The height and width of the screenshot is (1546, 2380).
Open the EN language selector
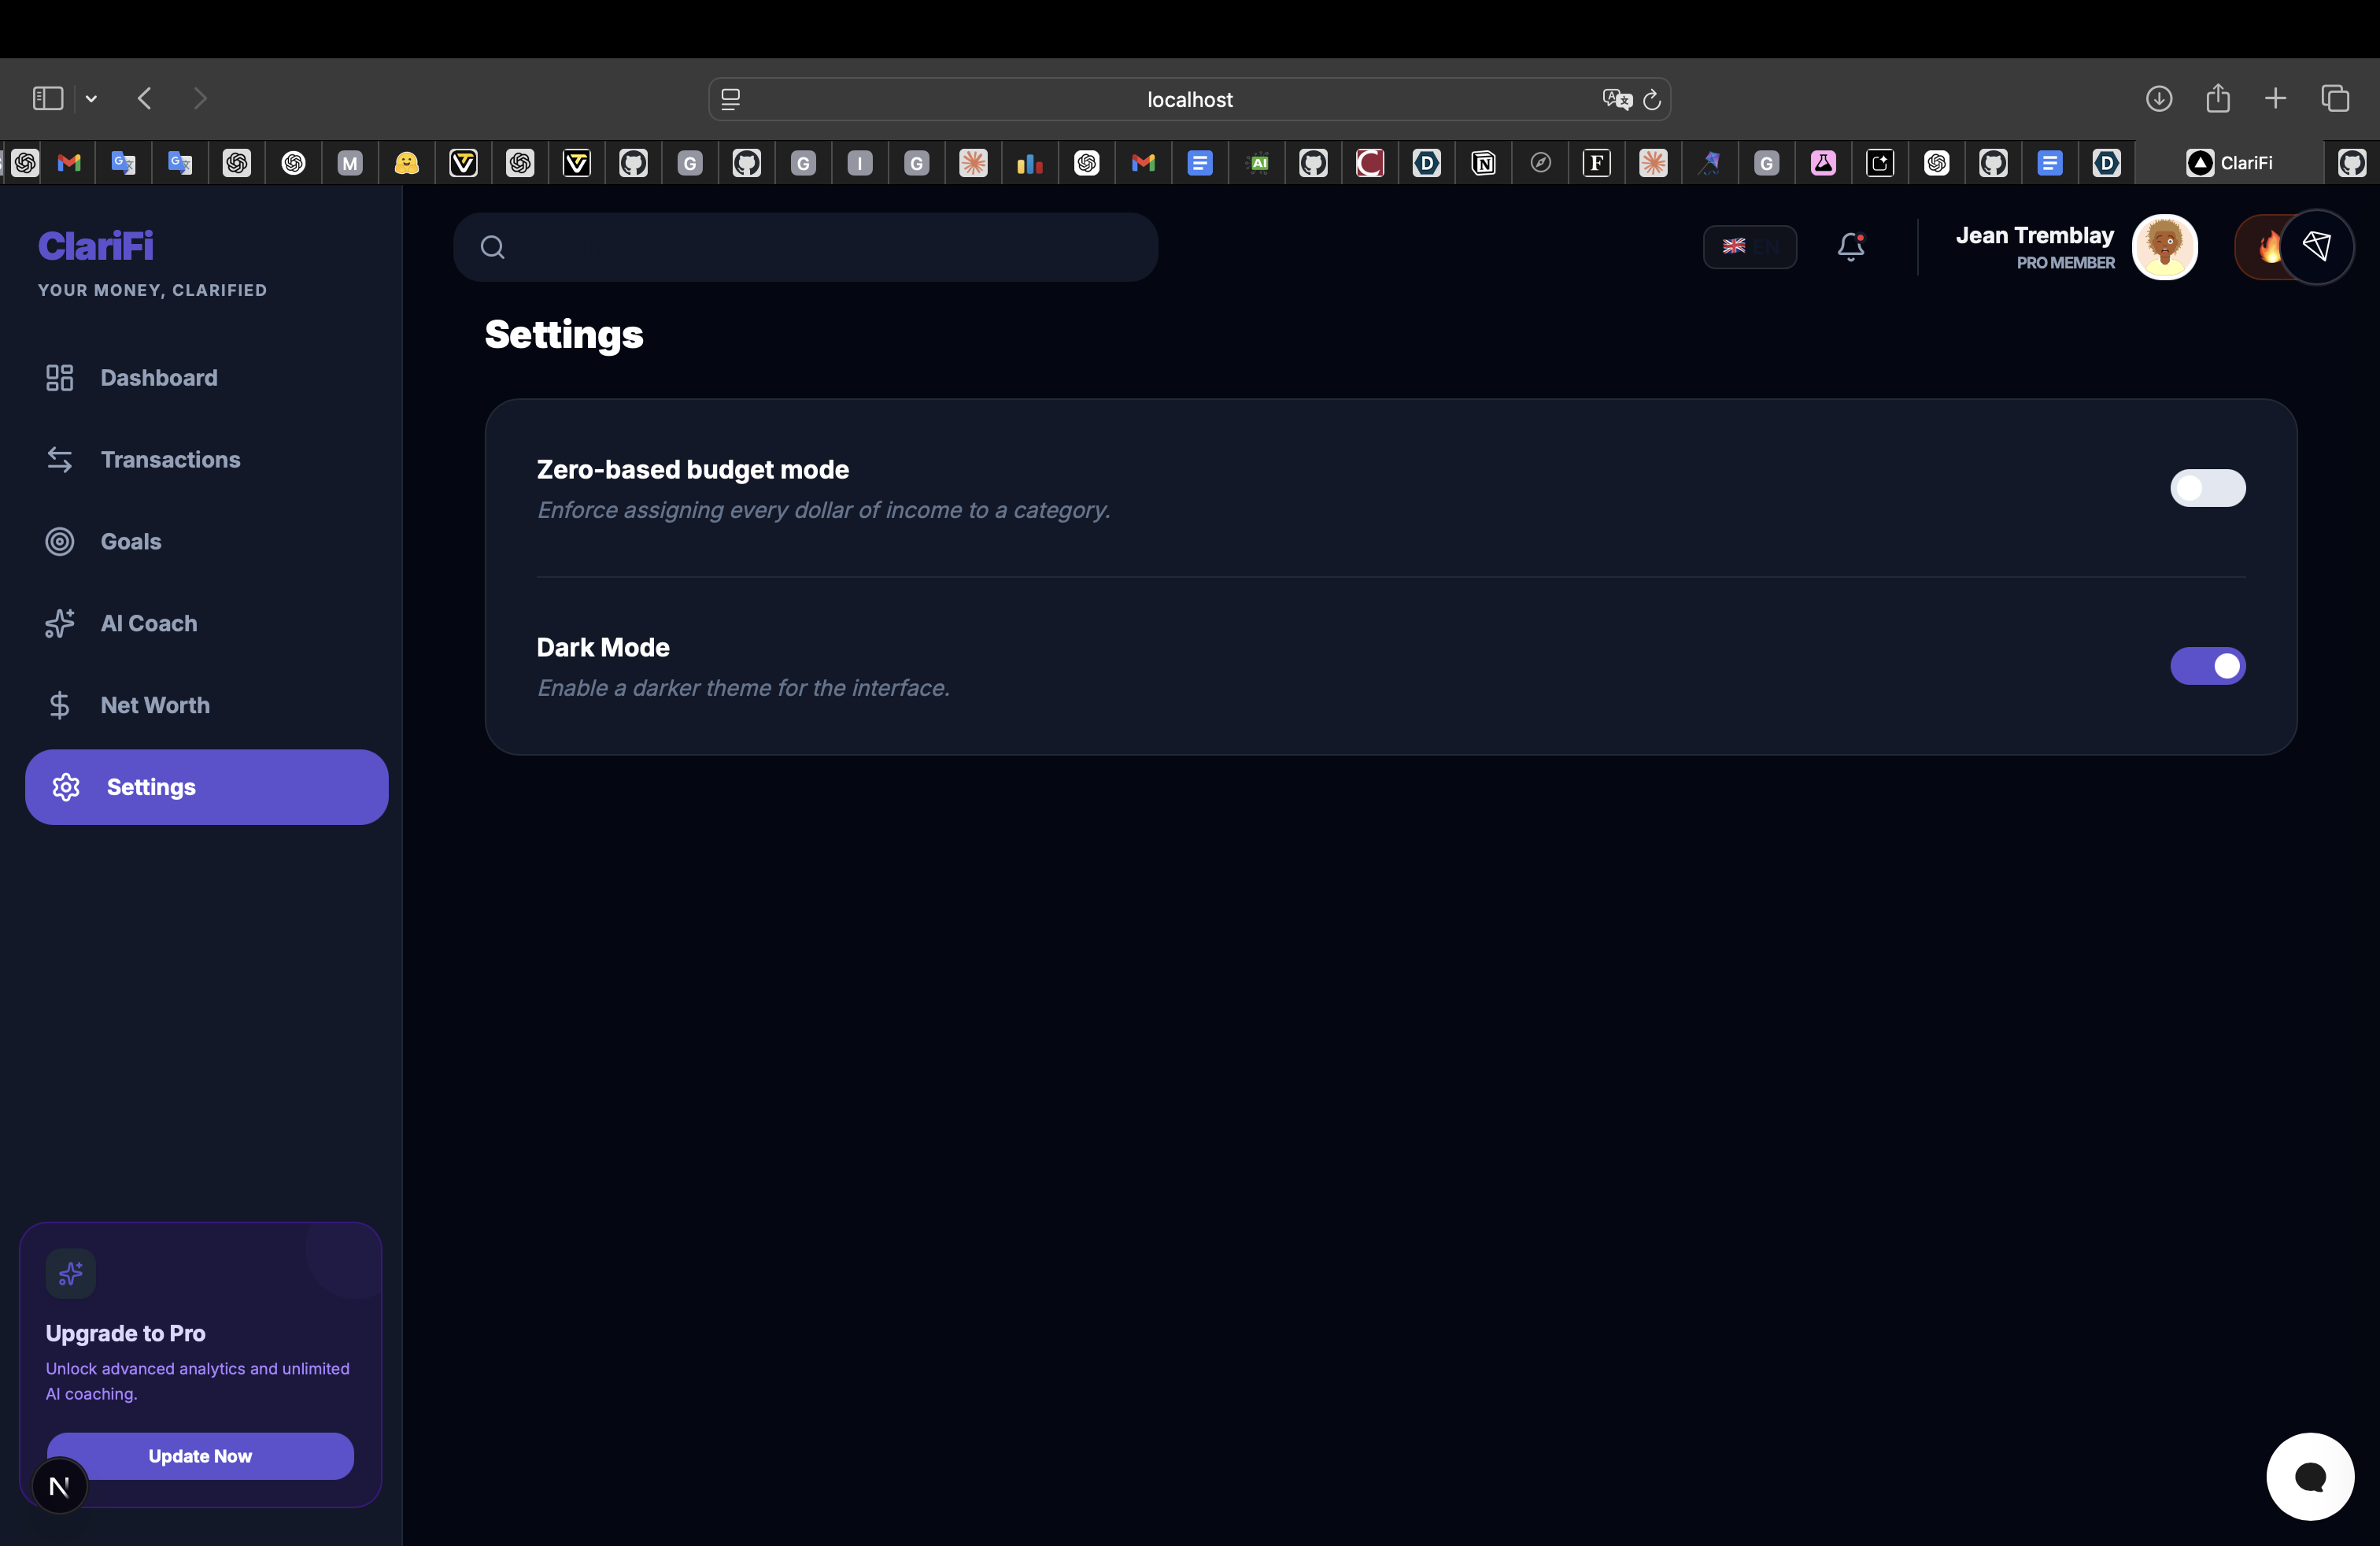point(1749,247)
